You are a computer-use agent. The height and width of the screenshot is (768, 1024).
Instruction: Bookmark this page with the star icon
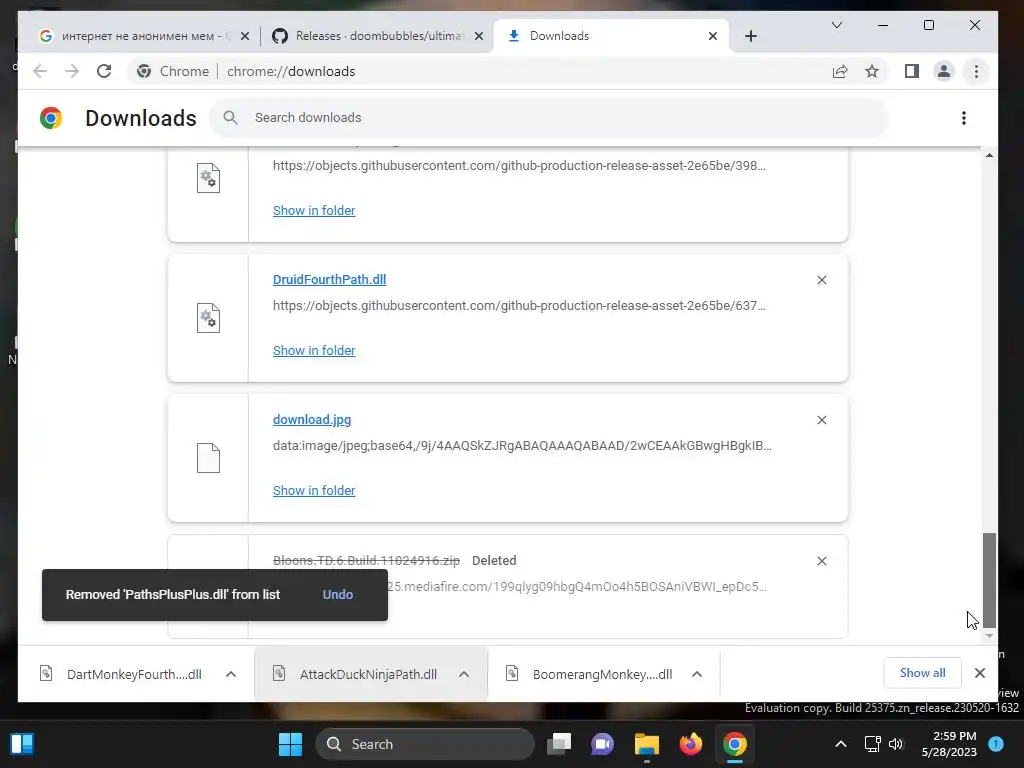(x=872, y=71)
